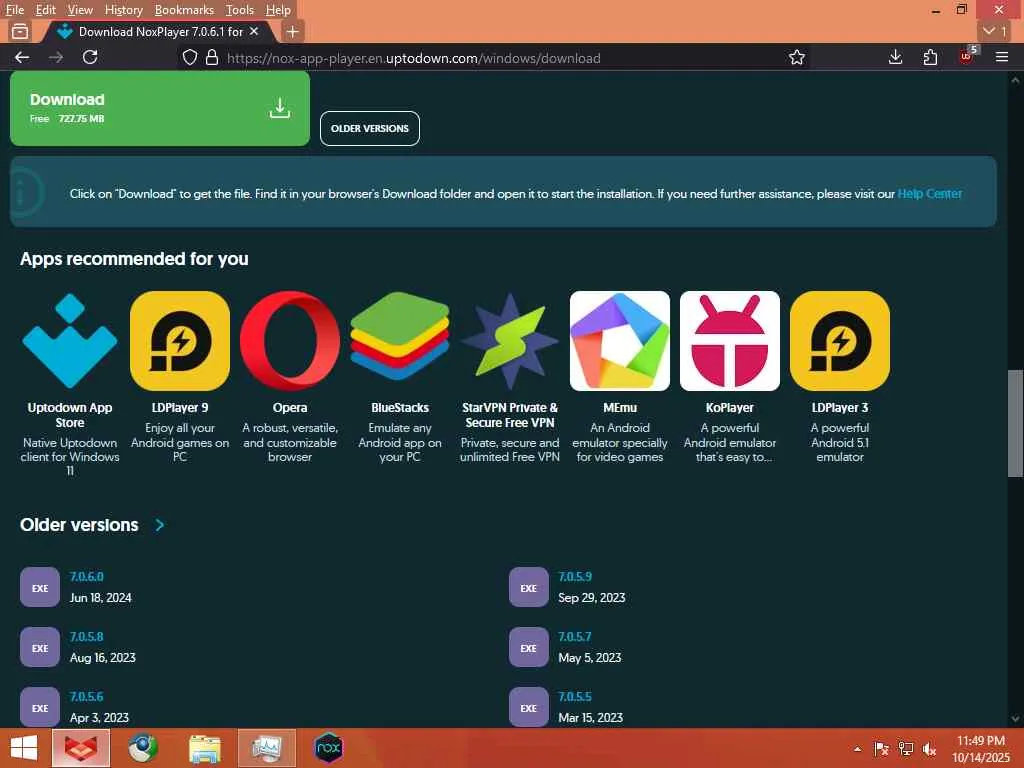Open version 7.0.6.0 link

pos(87,577)
